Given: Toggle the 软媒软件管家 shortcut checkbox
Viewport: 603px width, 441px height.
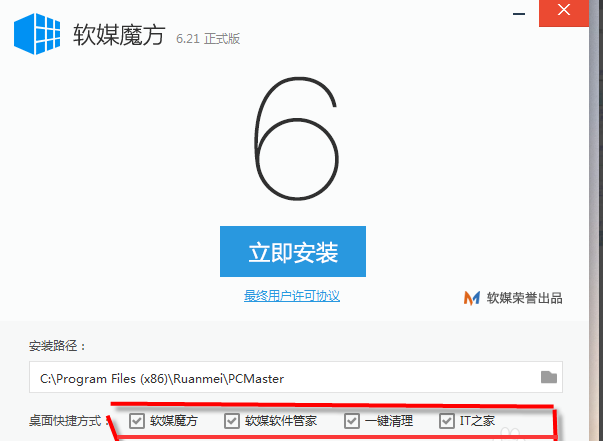Looking at the screenshot, I should click(x=232, y=421).
